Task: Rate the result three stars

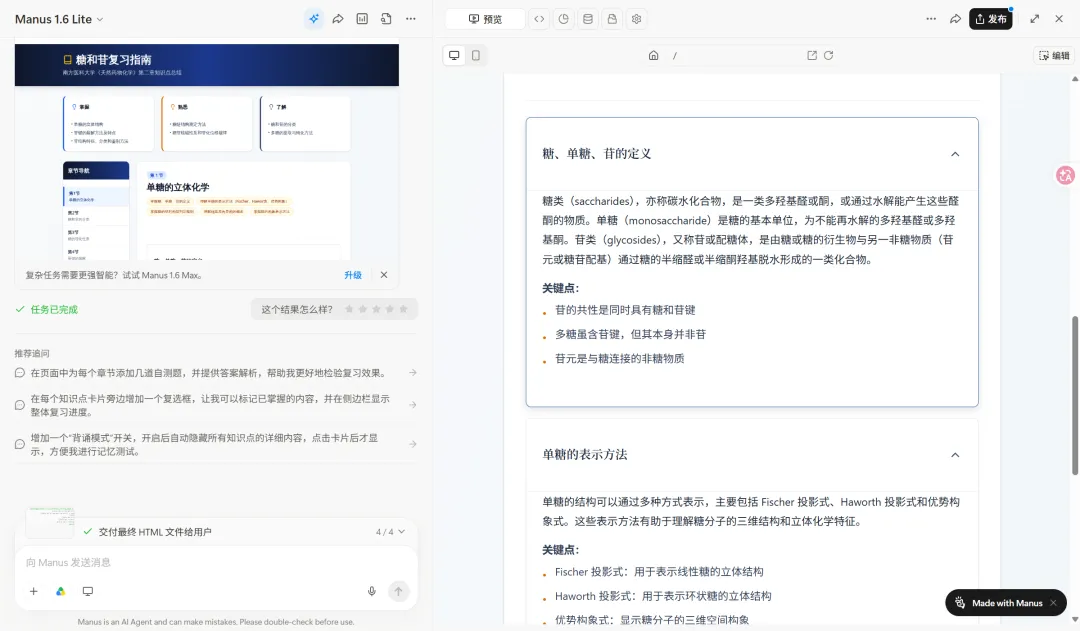Action: (376, 309)
